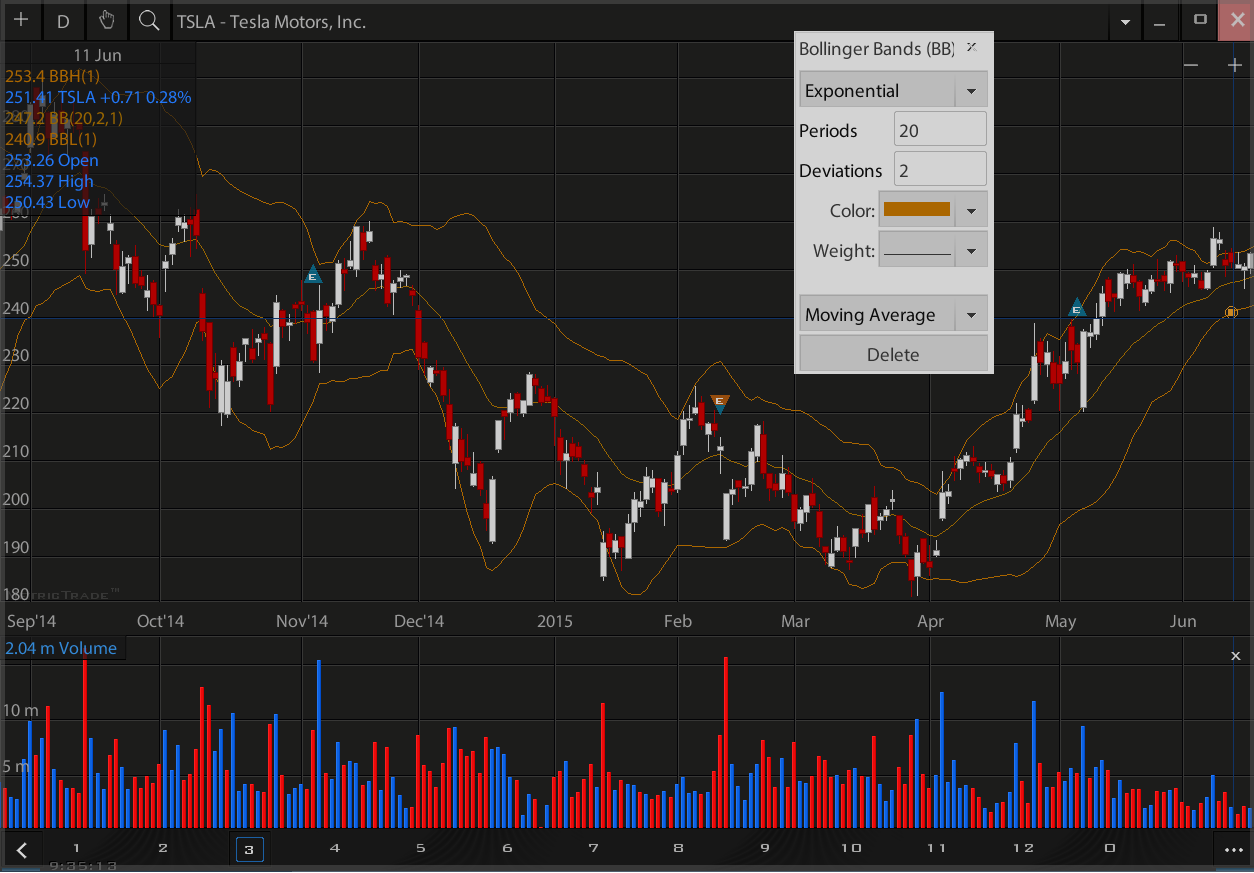This screenshot has height=873, width=1254.
Task: Switch to workspace tab 8
Action: 679,848
